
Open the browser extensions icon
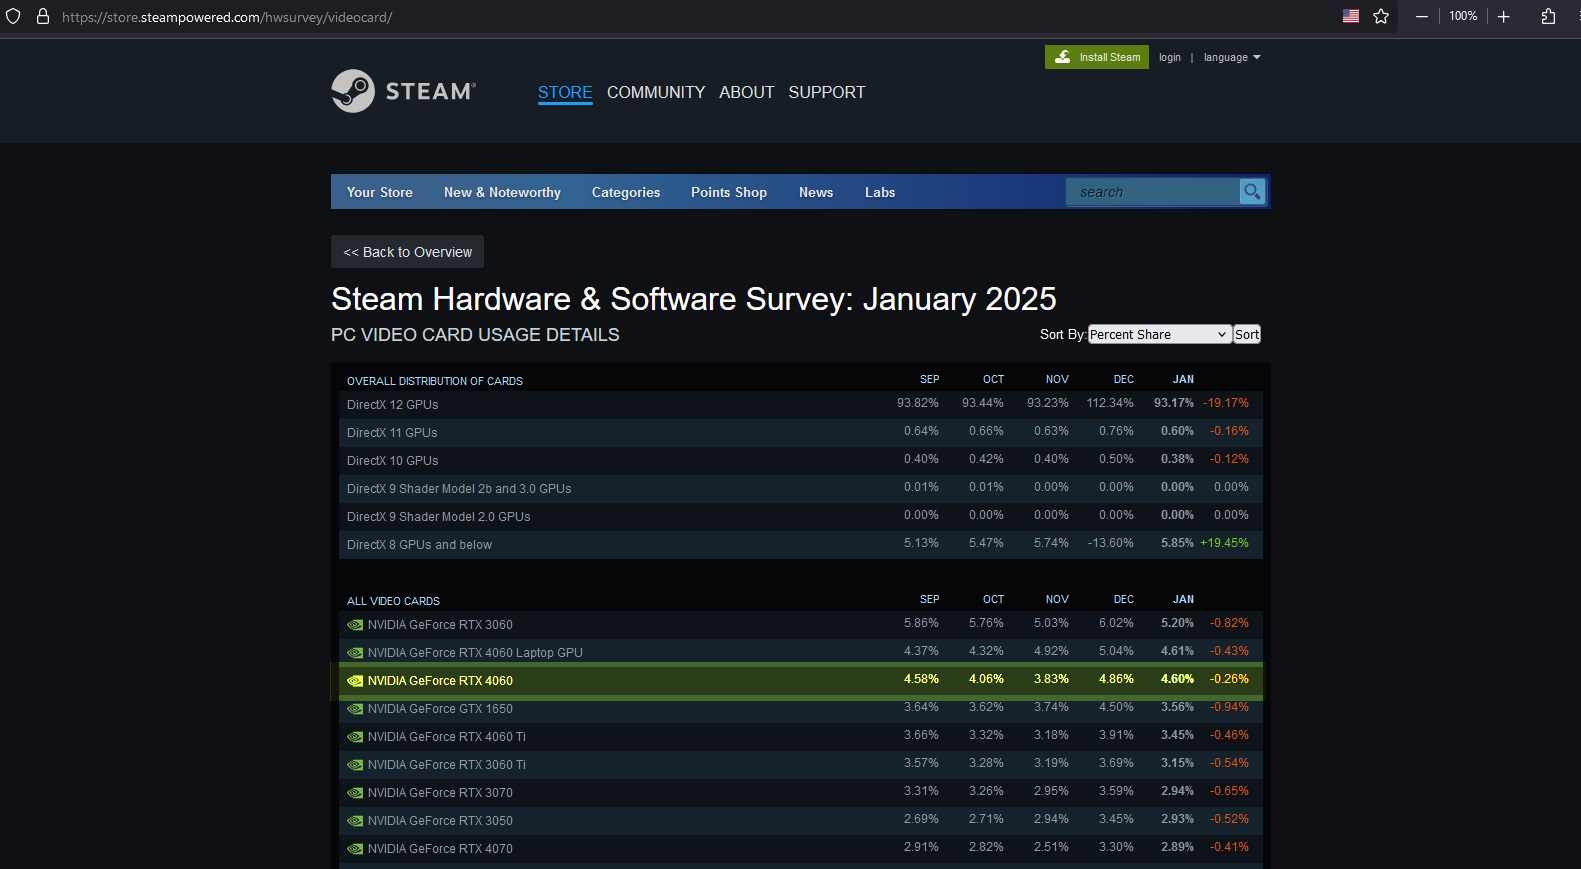pyautogui.click(x=1548, y=16)
